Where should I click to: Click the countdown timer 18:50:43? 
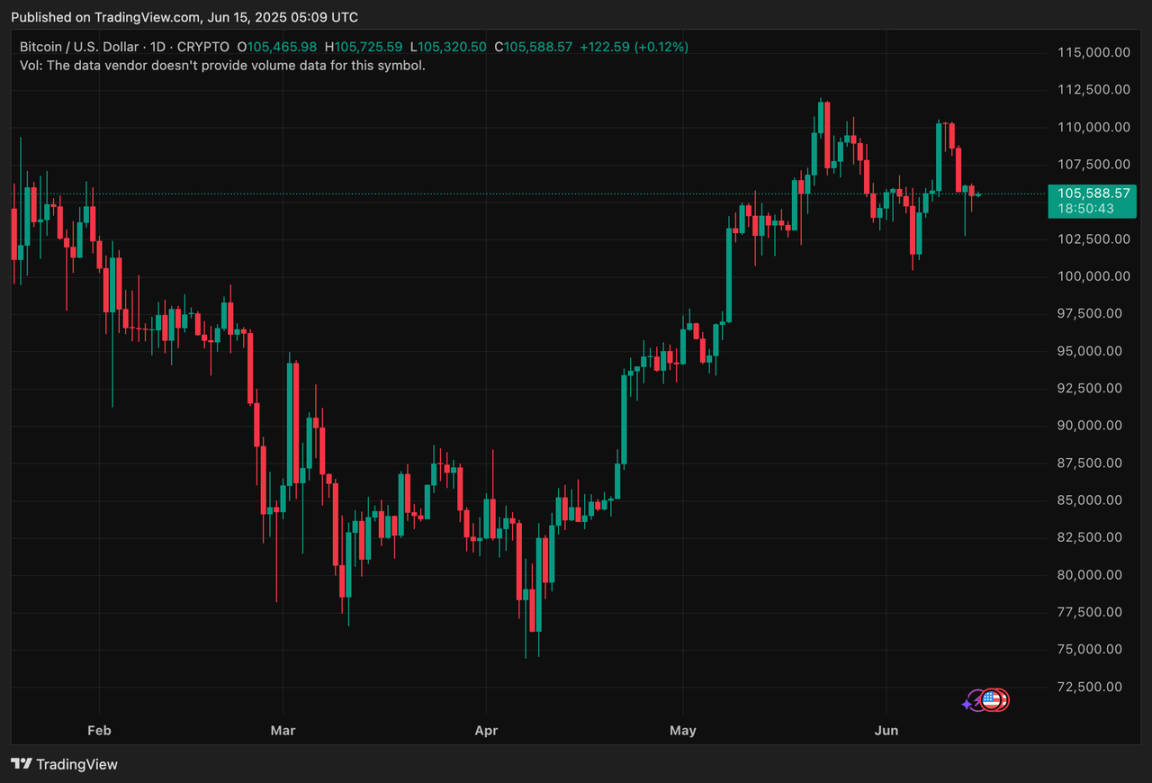point(1085,209)
